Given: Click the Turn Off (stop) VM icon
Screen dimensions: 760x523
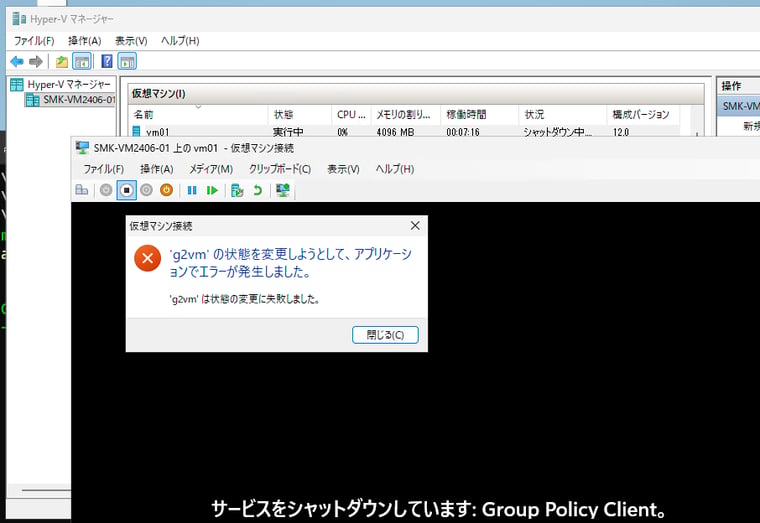Looking at the screenshot, I should [x=127, y=190].
